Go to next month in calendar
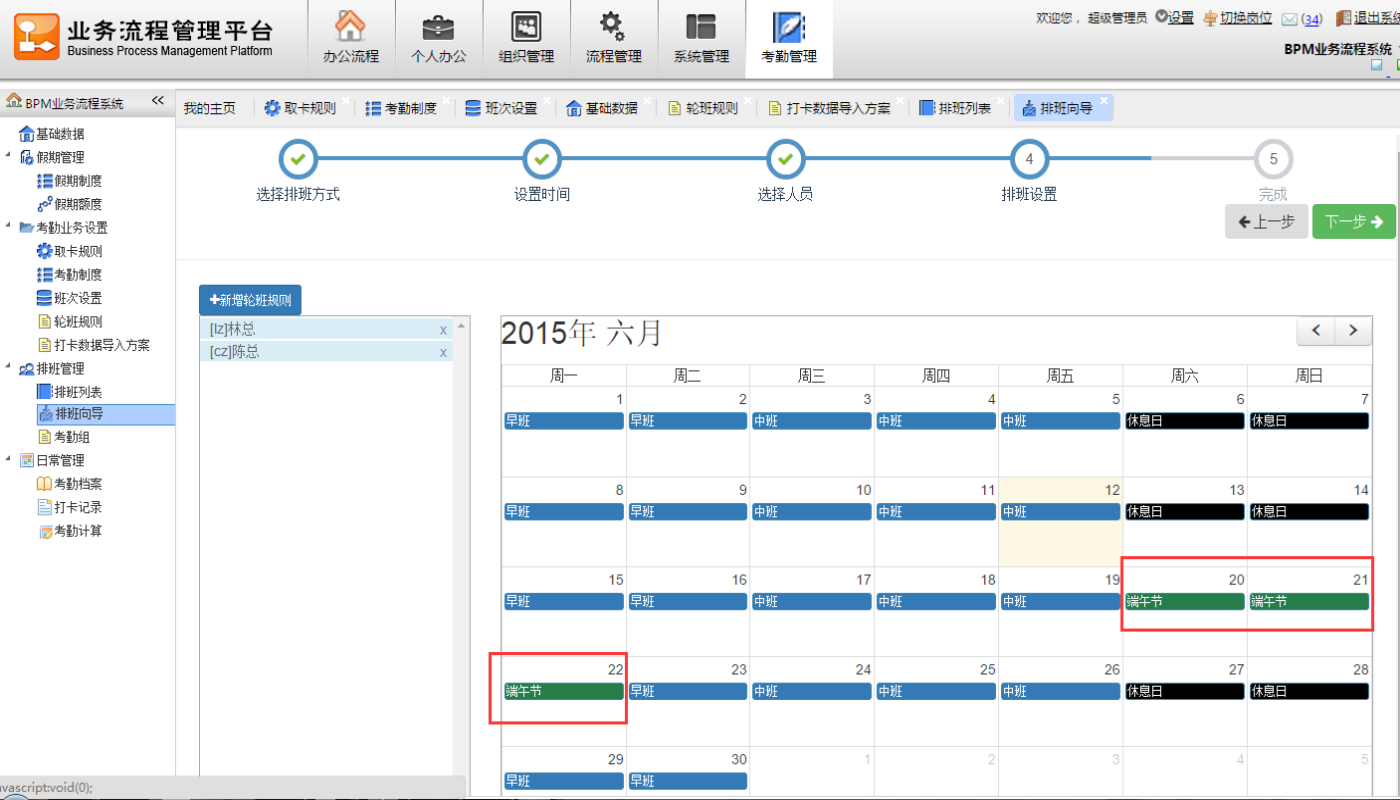Screen dimensions: 1400x800 1353,330
